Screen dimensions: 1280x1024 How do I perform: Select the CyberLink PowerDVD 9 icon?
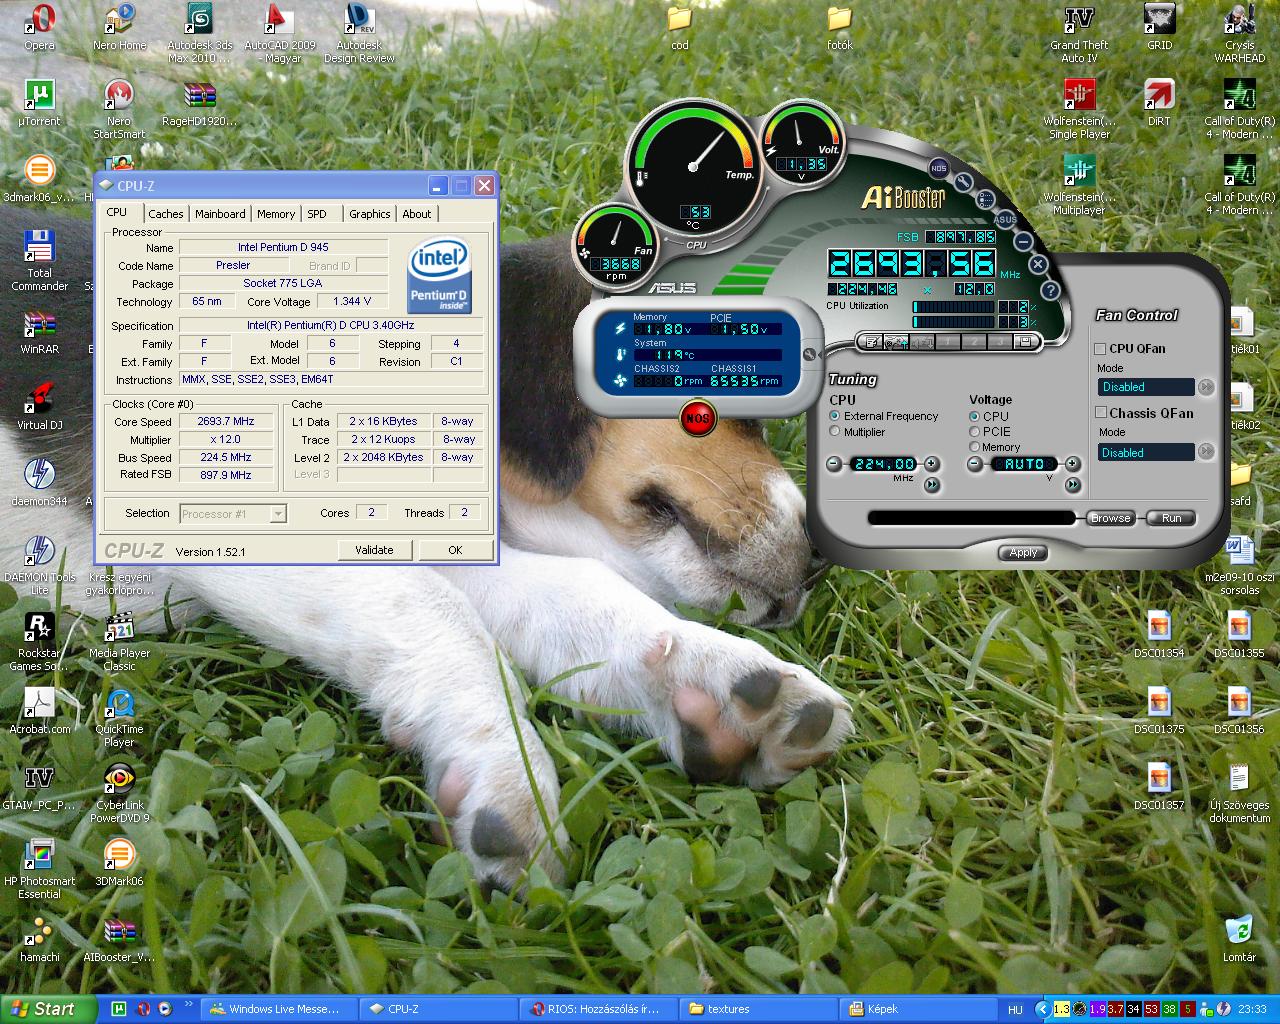click(x=119, y=794)
